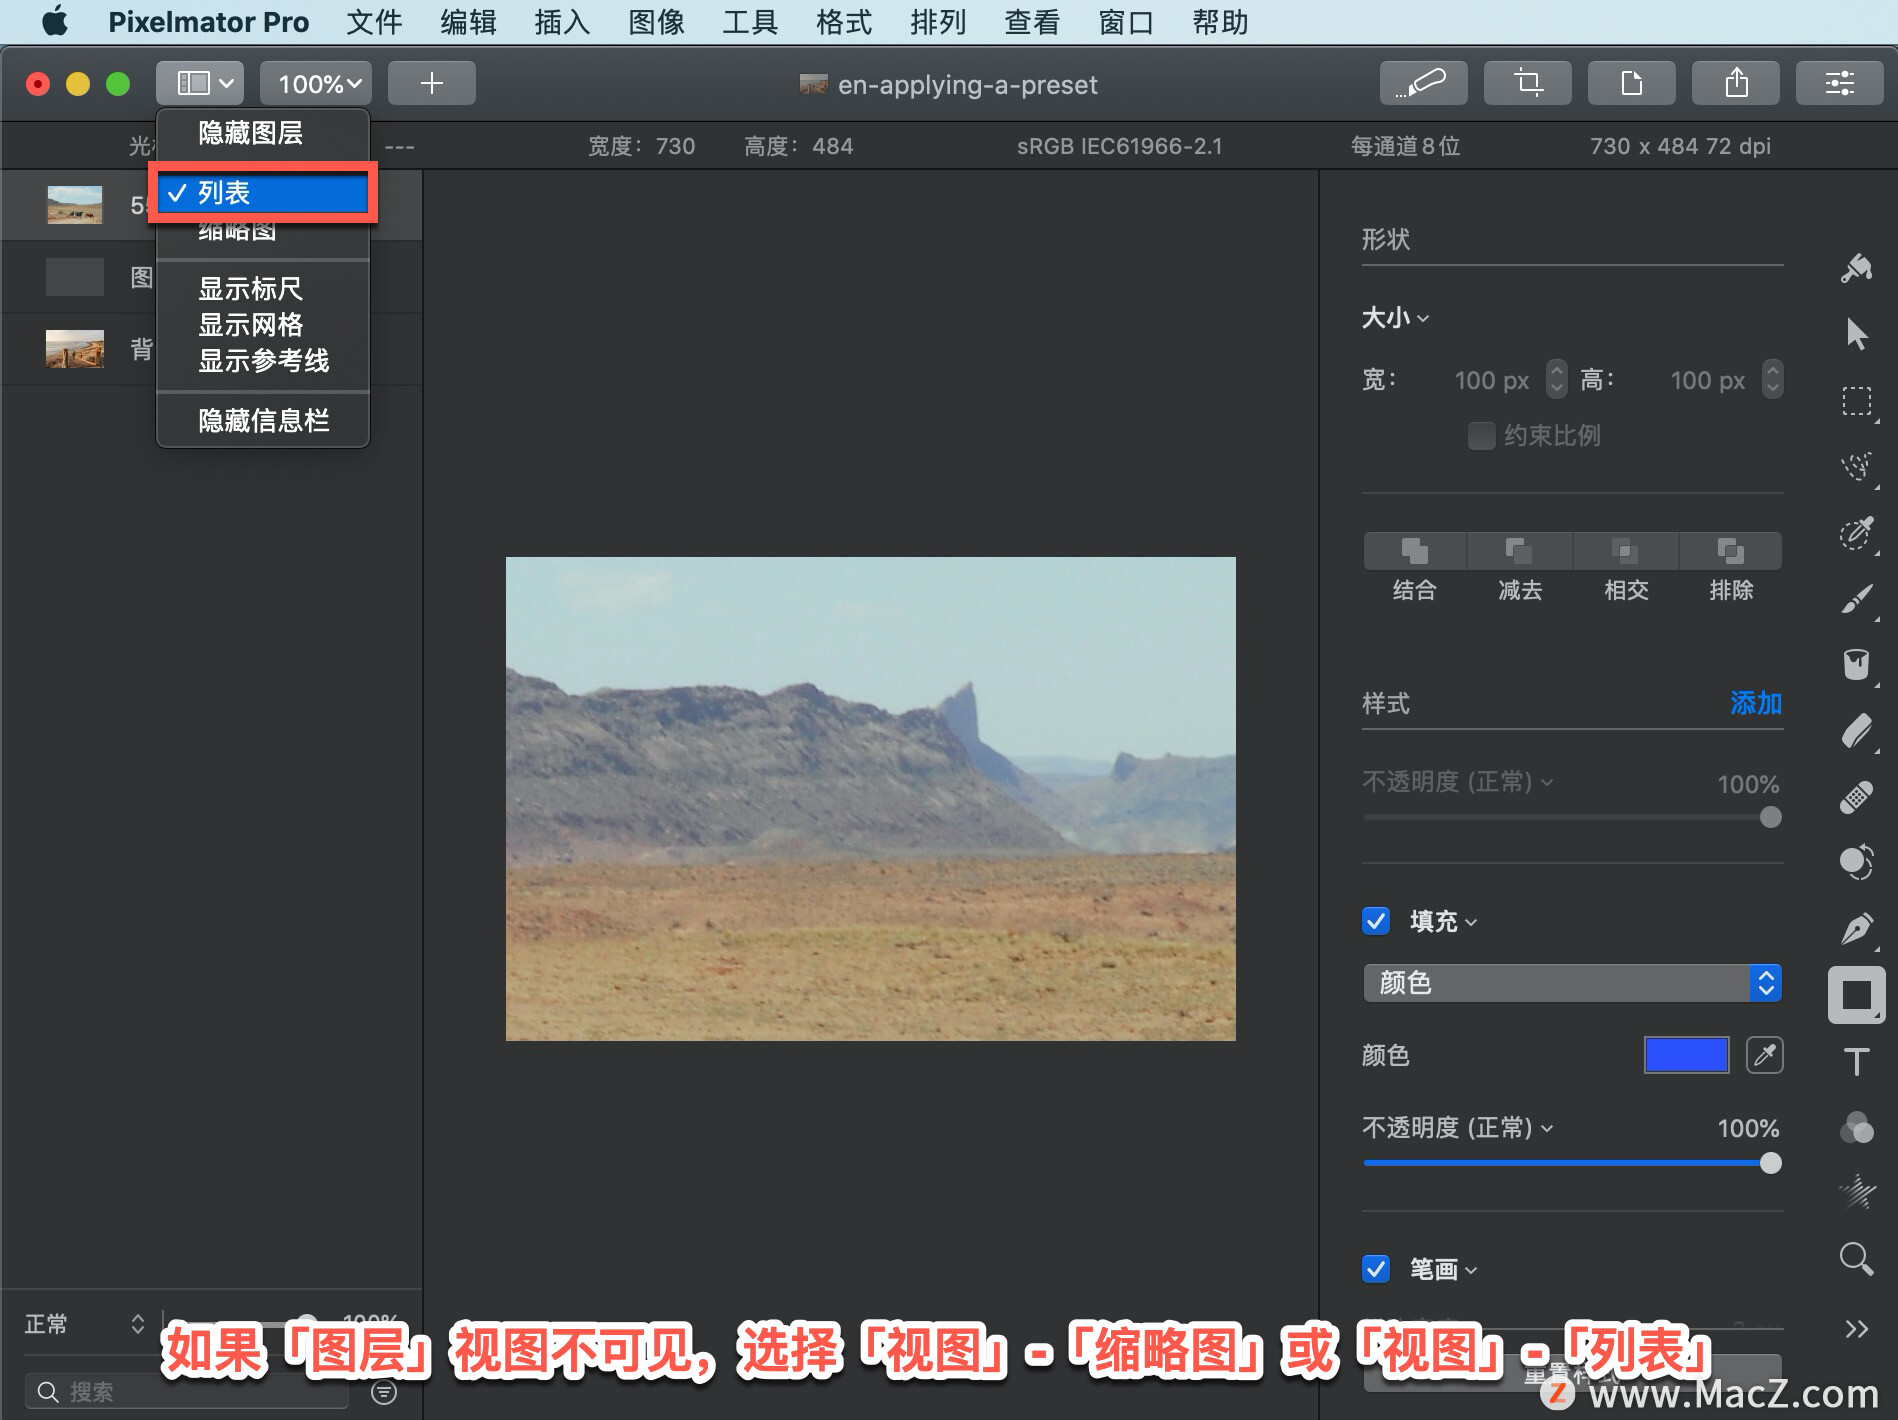
Task: Expand the 填充 chevron menu
Action: point(1470,922)
